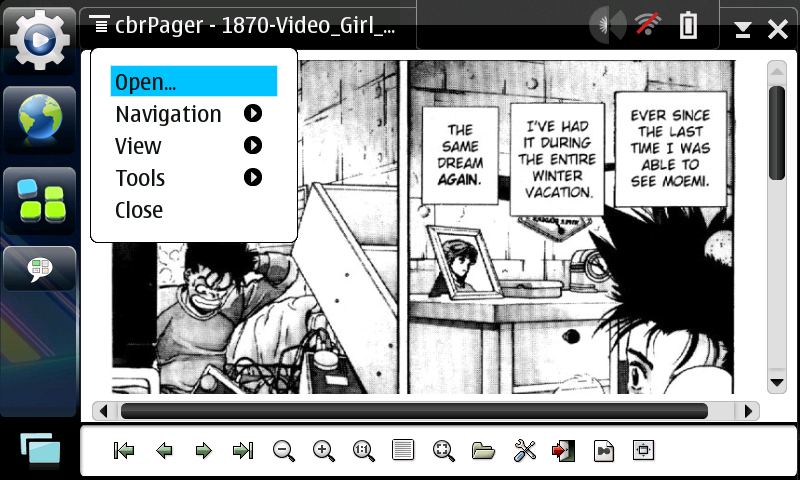The width and height of the screenshot is (800, 480).
Task: Go to the first page
Action: (x=124, y=450)
